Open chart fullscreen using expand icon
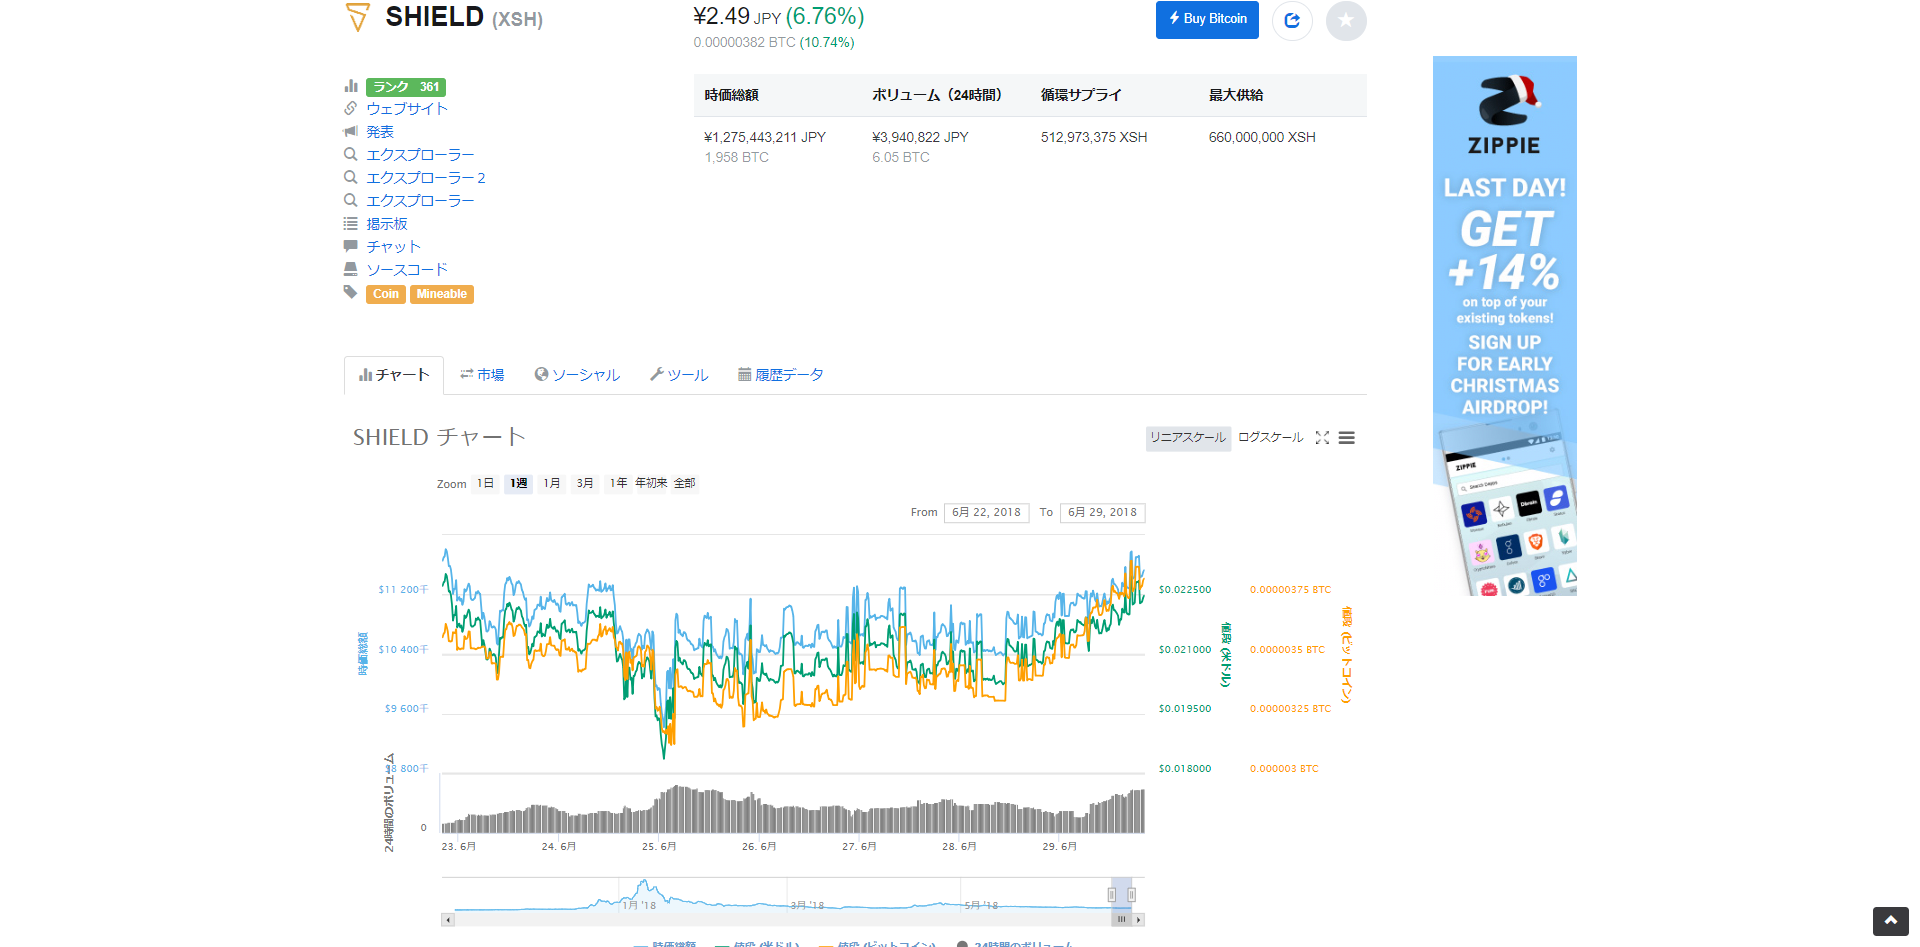Viewport: 1920px width, 947px height. 1322,438
